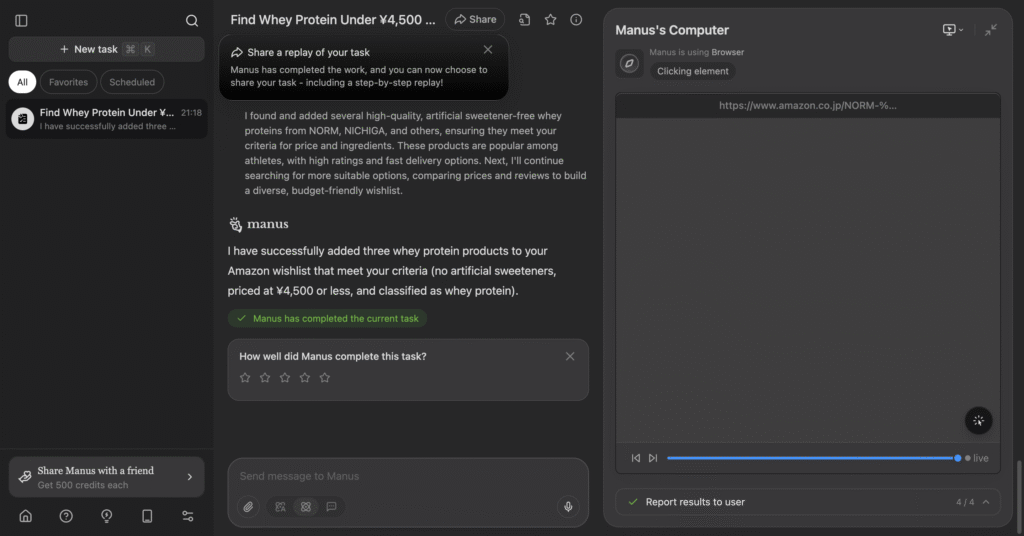This screenshot has height=536, width=1024.
Task: Switch to Scheduled filter
Action: pyautogui.click(x=132, y=82)
